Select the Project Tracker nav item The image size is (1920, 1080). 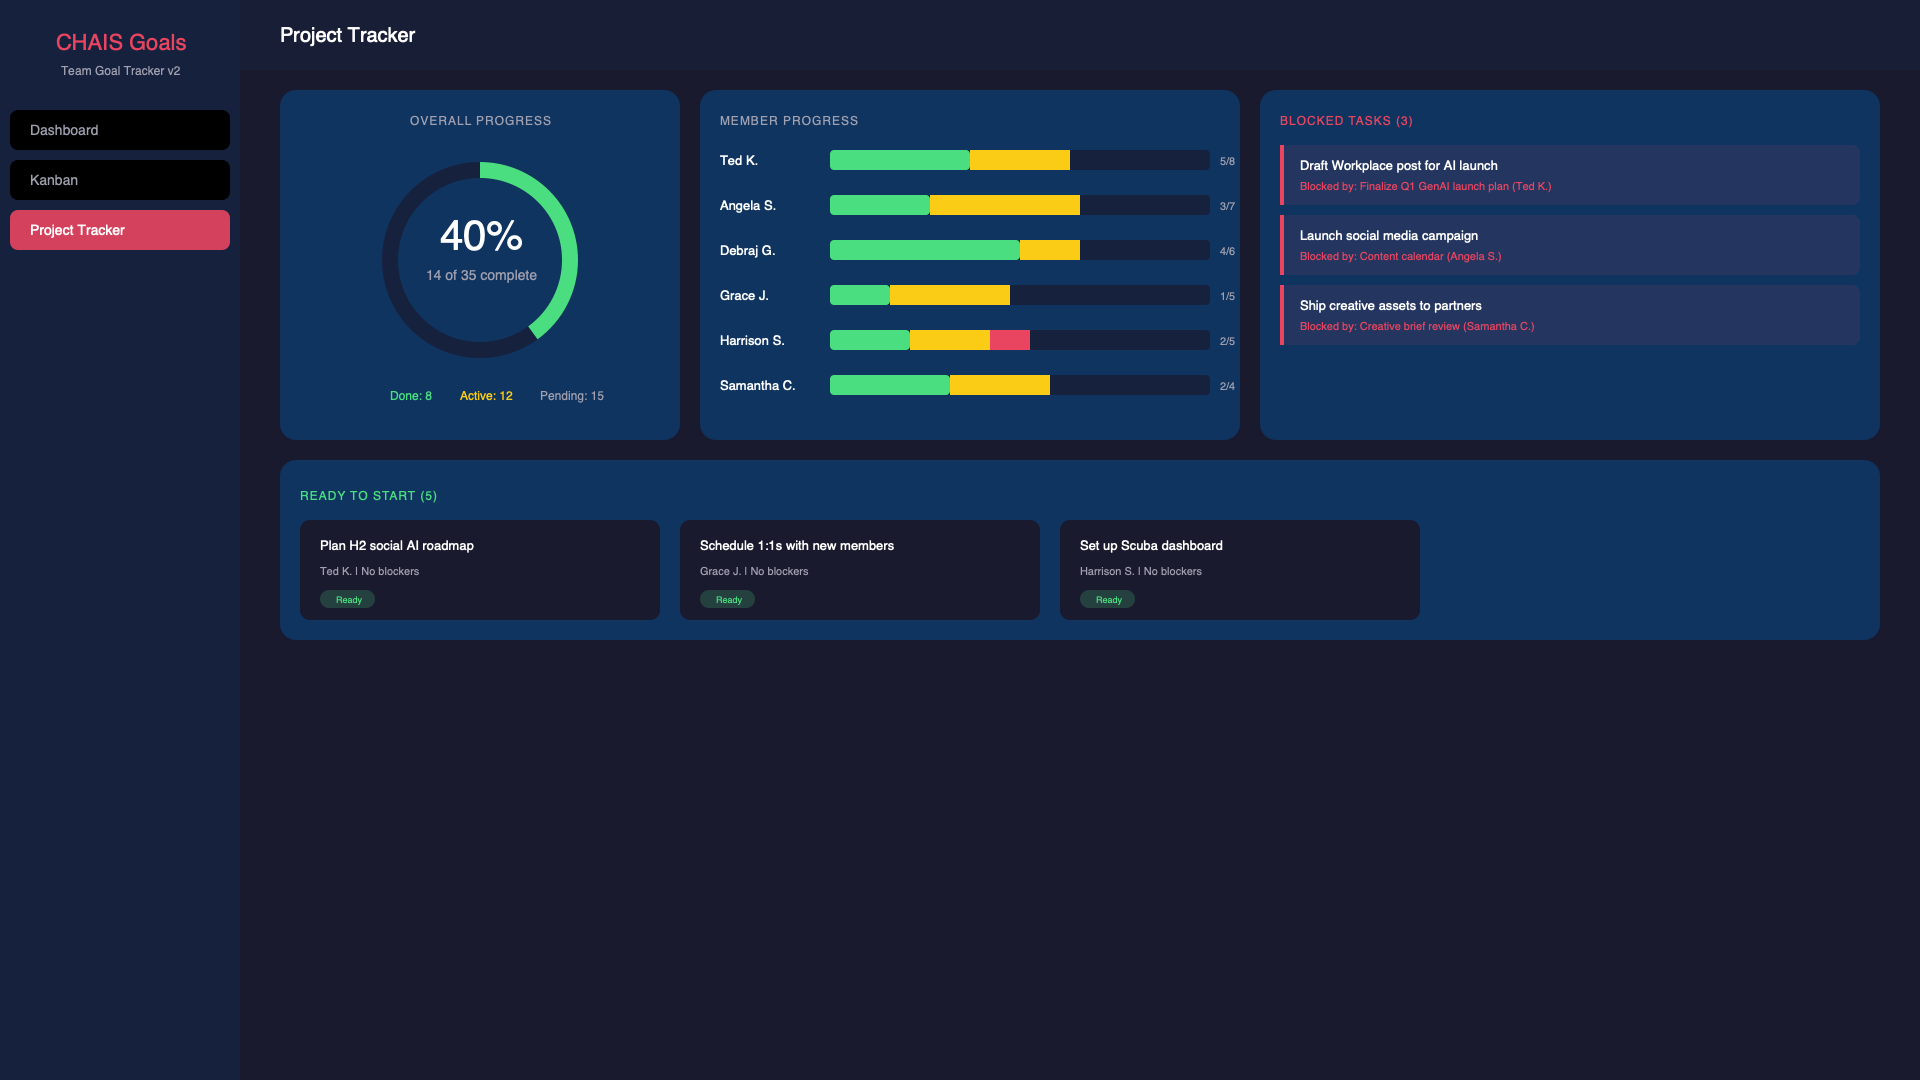click(119, 230)
